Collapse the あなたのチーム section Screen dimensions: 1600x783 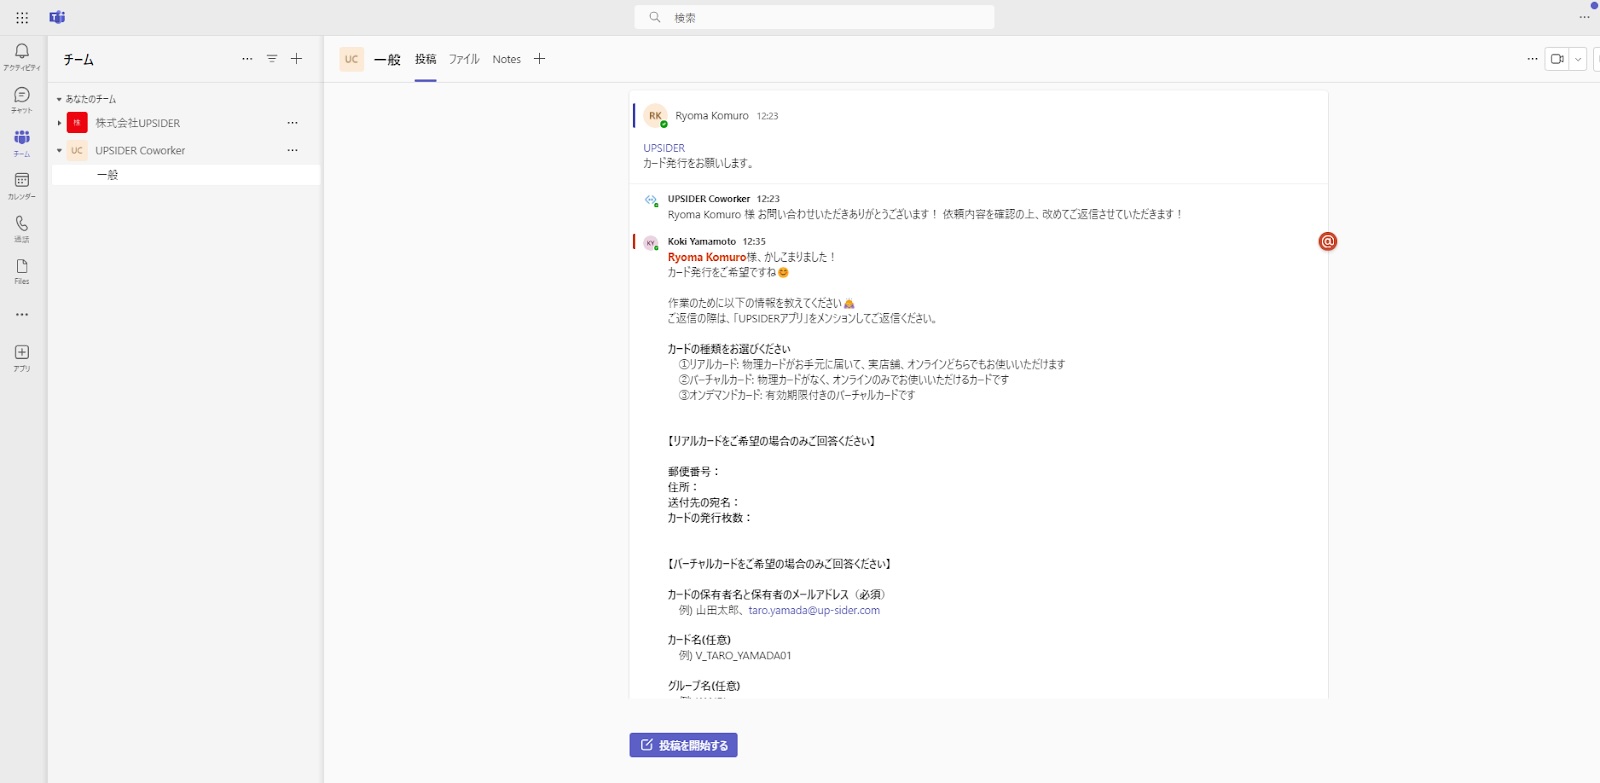pos(59,99)
